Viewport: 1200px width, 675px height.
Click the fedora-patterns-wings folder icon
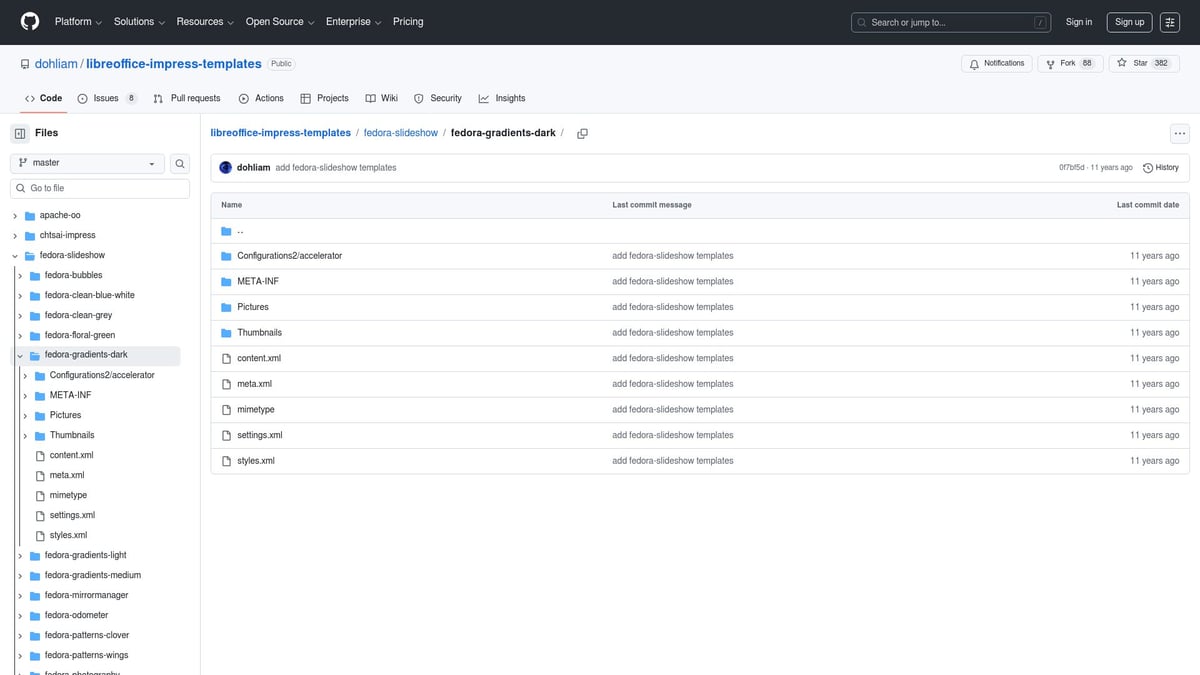pyautogui.click(x=35, y=655)
